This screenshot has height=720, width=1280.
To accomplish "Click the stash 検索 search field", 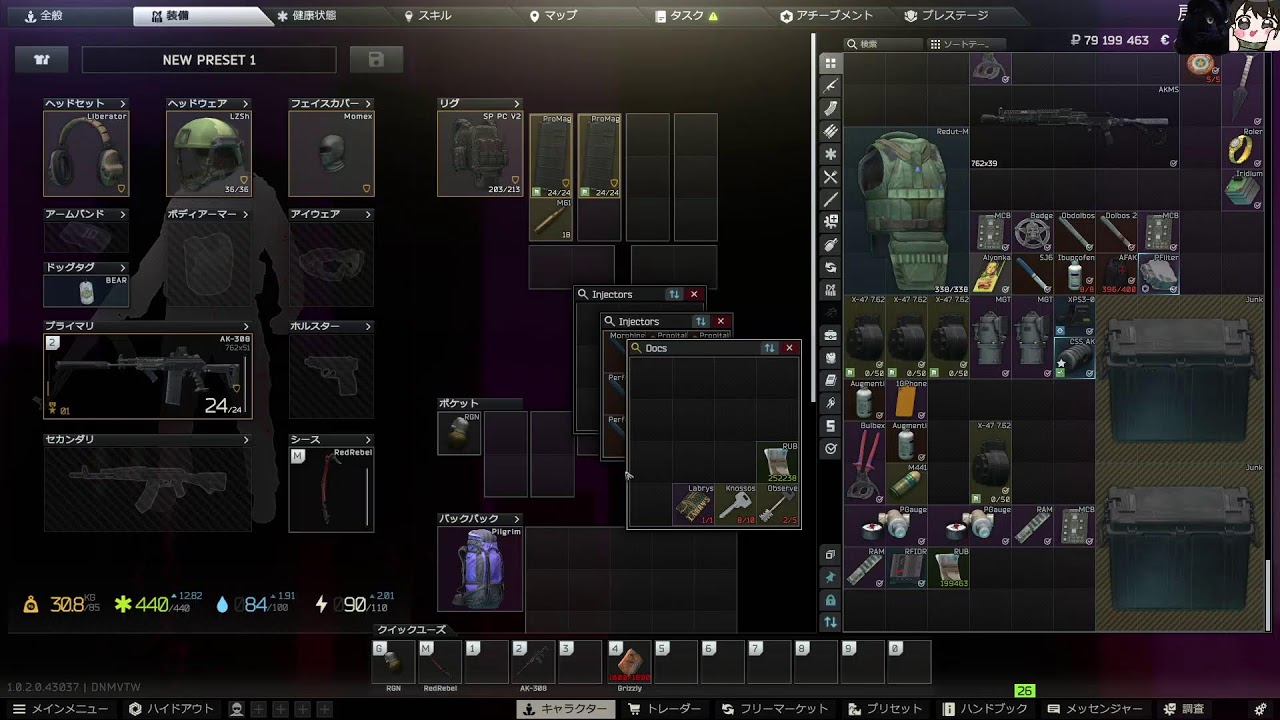I will pos(883,44).
